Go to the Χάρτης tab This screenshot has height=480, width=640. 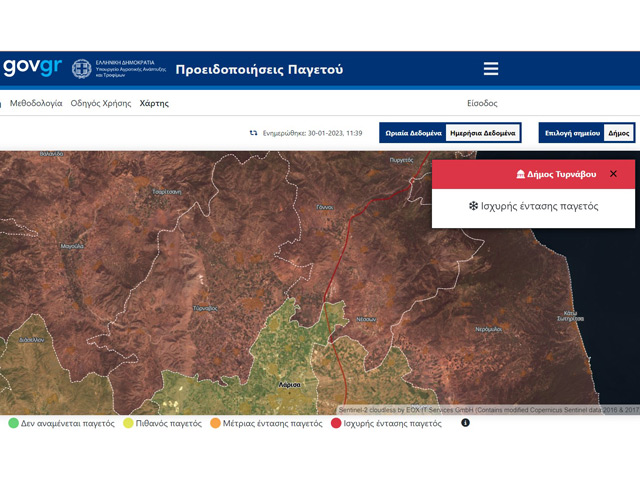(154, 103)
